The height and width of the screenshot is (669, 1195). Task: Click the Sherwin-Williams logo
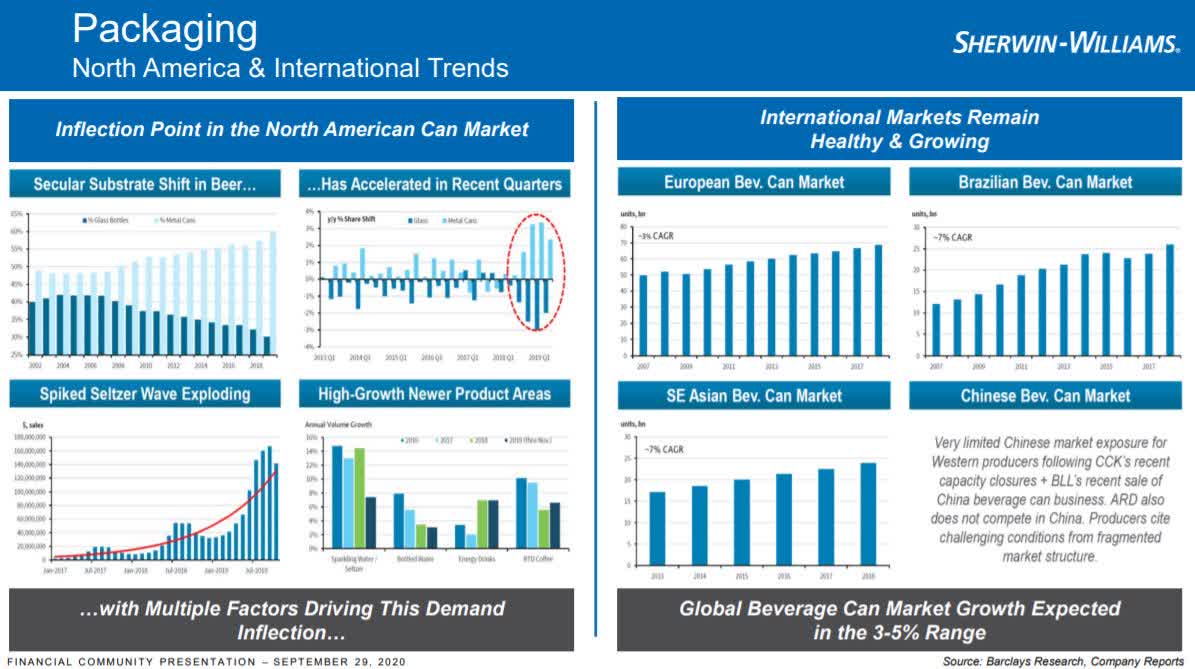(x=1066, y=43)
